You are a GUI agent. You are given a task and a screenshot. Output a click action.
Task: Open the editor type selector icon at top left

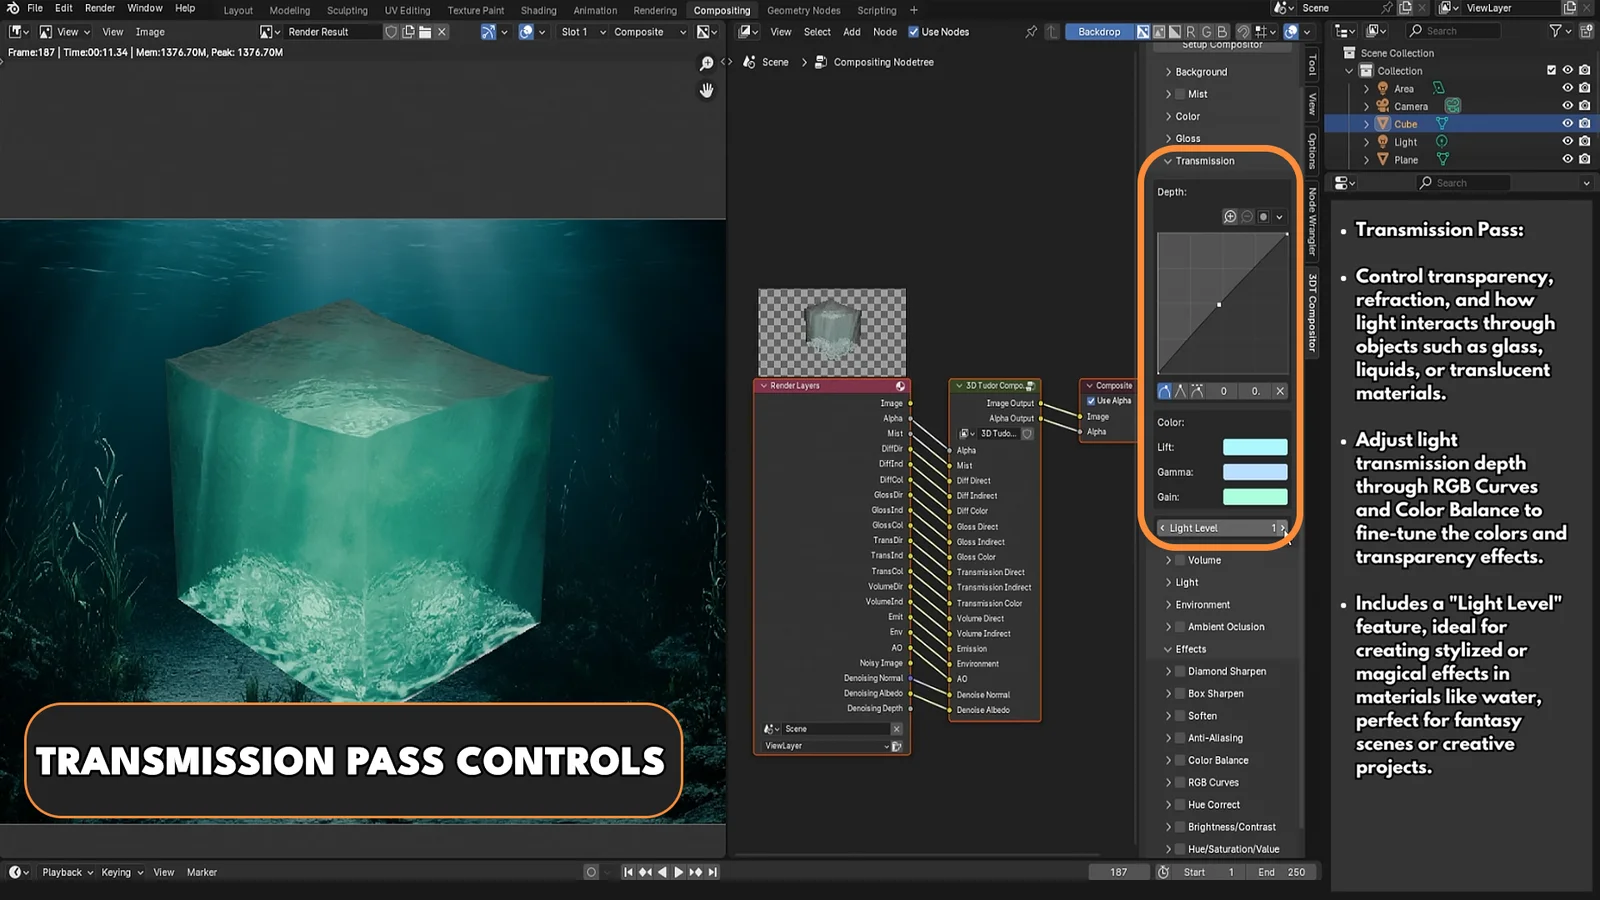15,31
